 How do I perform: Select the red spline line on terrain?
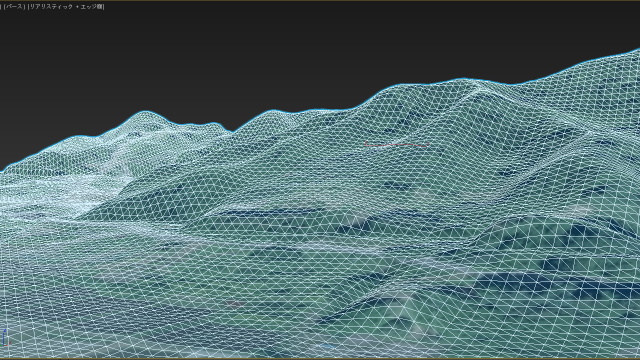pyautogui.click(x=396, y=144)
